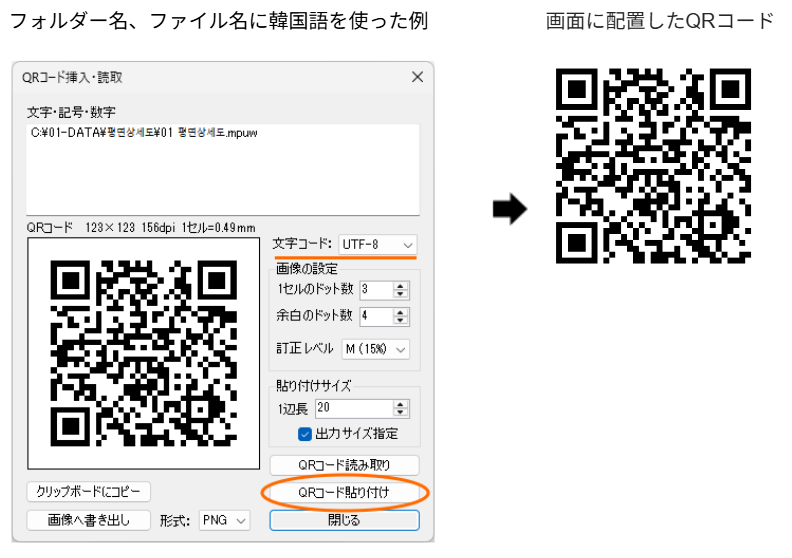Click the 文字・記号・数字 text input area
The width and height of the screenshot is (792, 558).
(x=223, y=169)
